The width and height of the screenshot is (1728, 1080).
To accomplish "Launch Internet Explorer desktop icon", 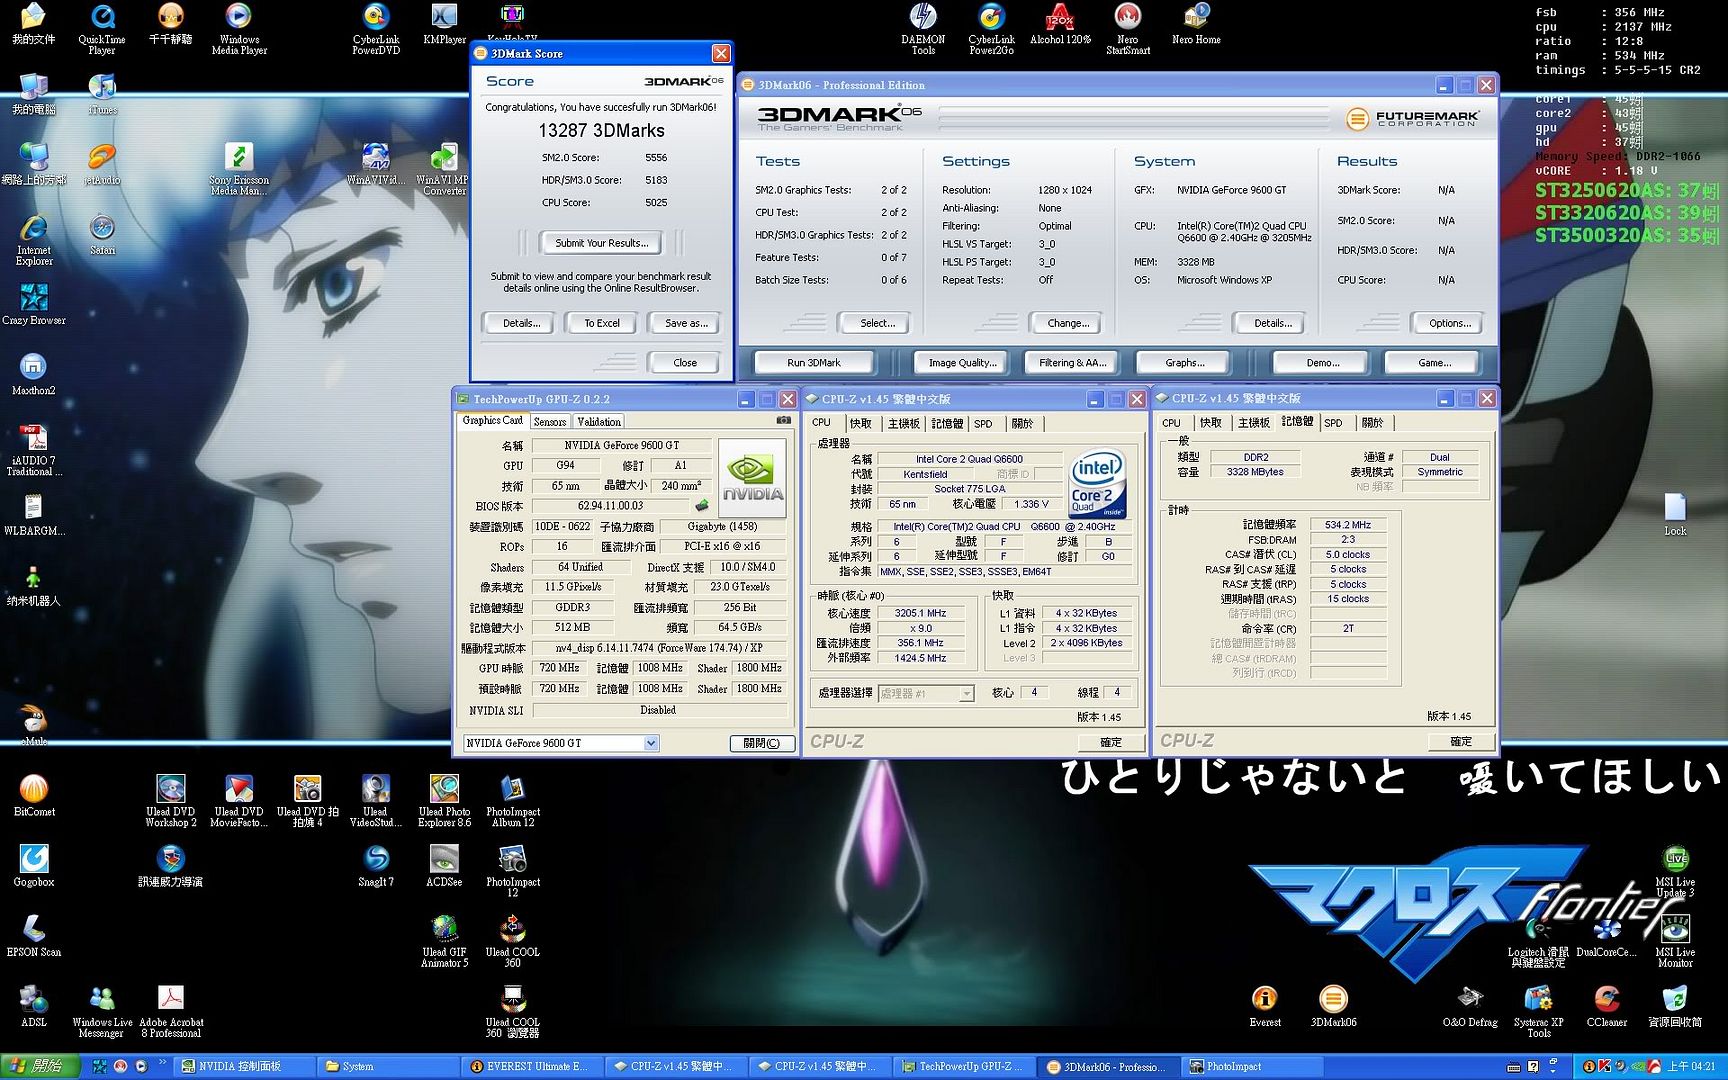I will (34, 240).
